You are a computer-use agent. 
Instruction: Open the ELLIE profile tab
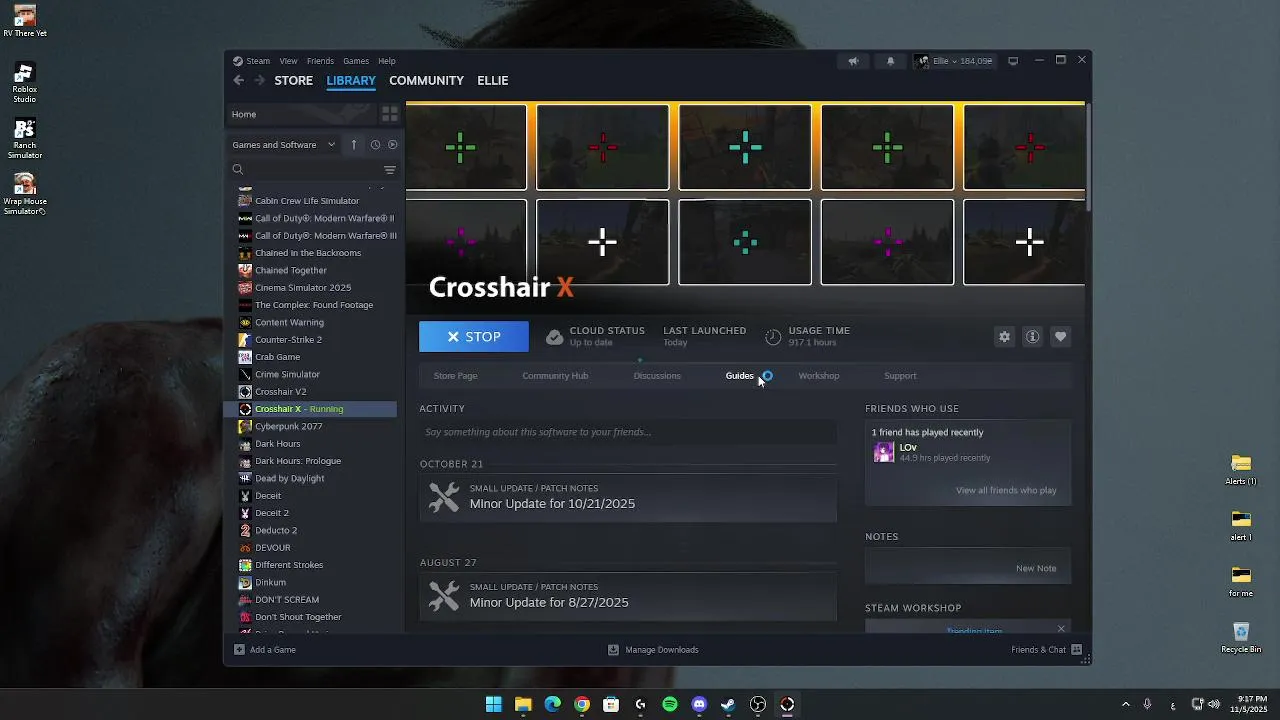point(493,80)
